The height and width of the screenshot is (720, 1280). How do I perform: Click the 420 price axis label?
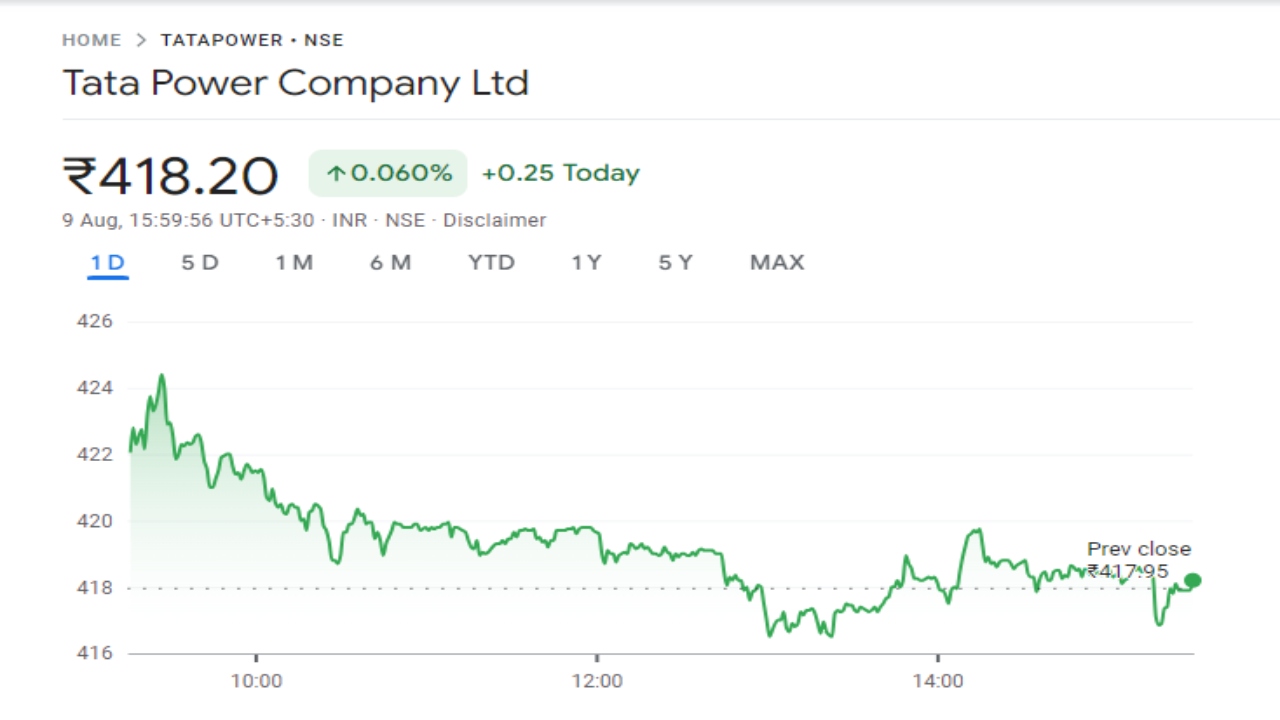pyautogui.click(x=95, y=521)
